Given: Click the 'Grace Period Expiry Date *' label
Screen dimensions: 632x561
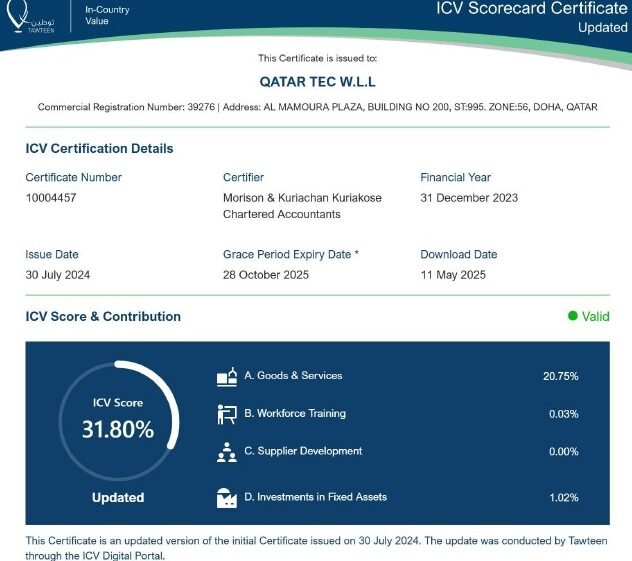Looking at the screenshot, I should click(x=291, y=254).
